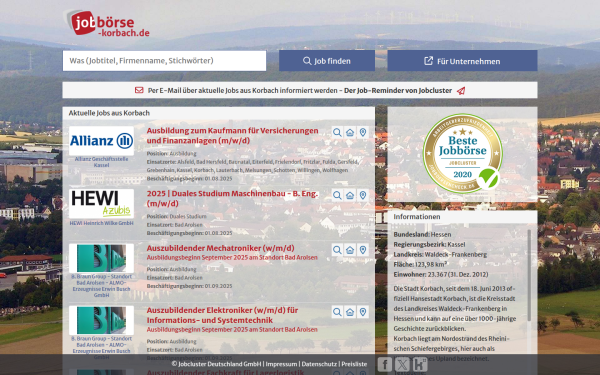Open the HEWI Azubis logo
The height and width of the screenshot is (375, 600).
click(x=101, y=203)
